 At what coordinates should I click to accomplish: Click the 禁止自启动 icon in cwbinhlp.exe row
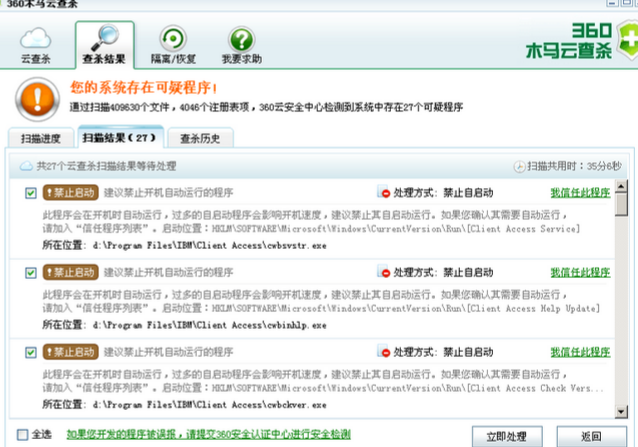pos(383,272)
